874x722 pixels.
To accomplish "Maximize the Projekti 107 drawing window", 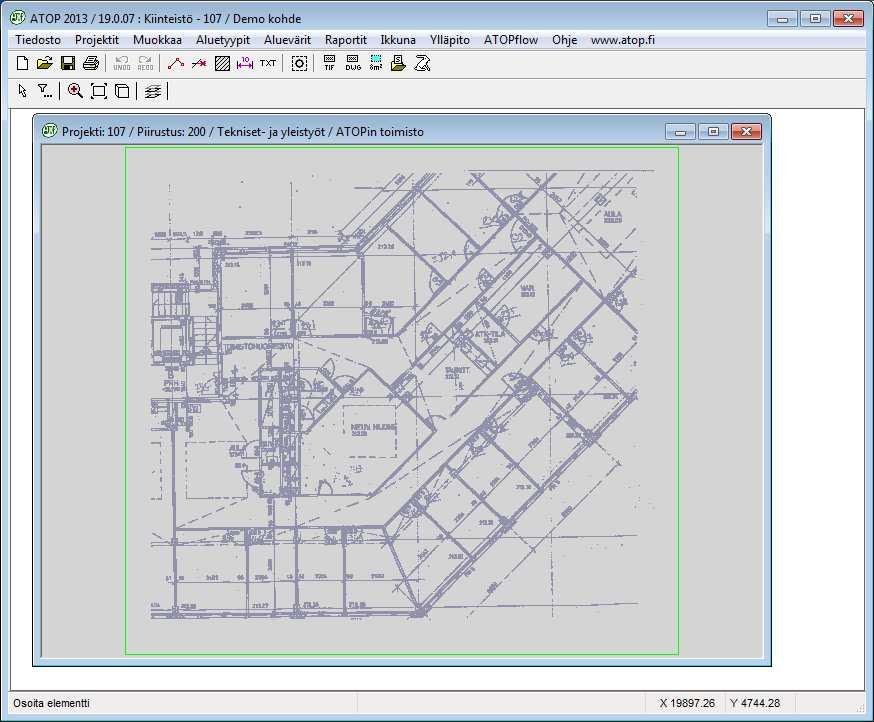I will coord(713,132).
